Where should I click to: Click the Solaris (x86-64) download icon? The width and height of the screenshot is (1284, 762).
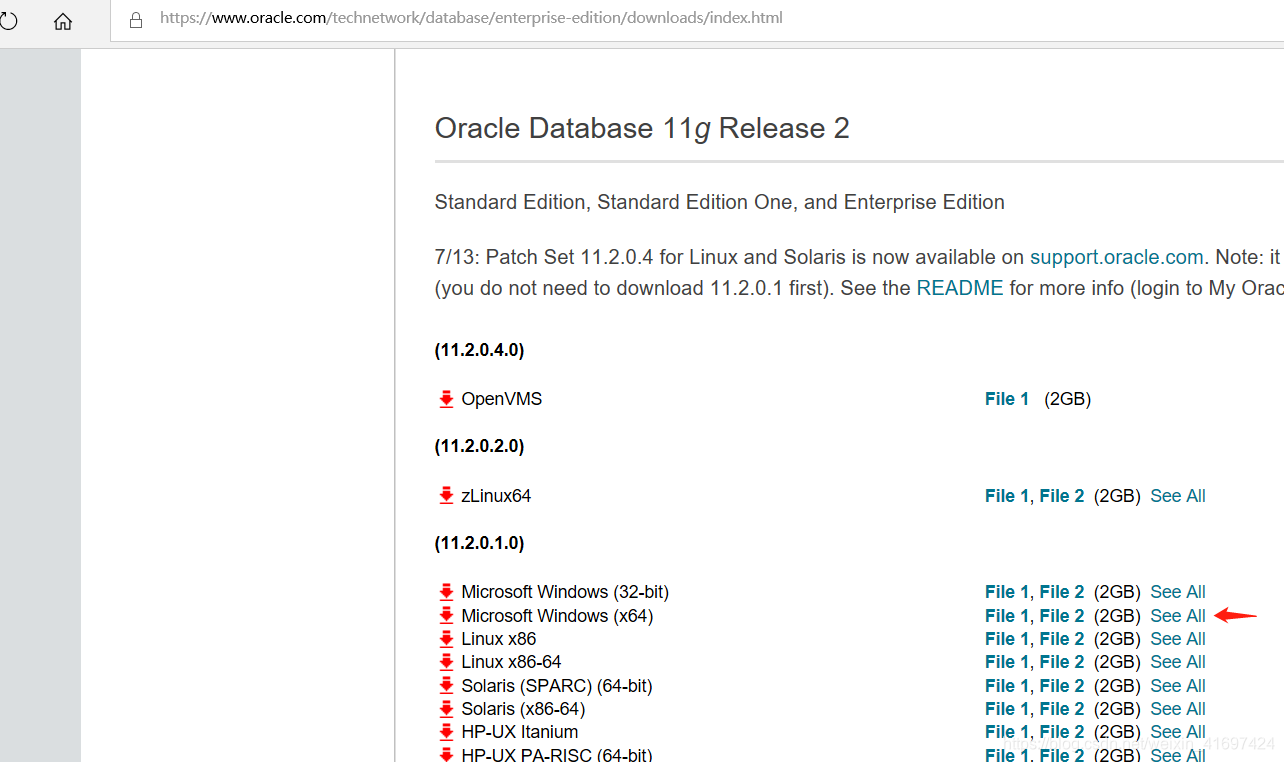tap(446, 709)
